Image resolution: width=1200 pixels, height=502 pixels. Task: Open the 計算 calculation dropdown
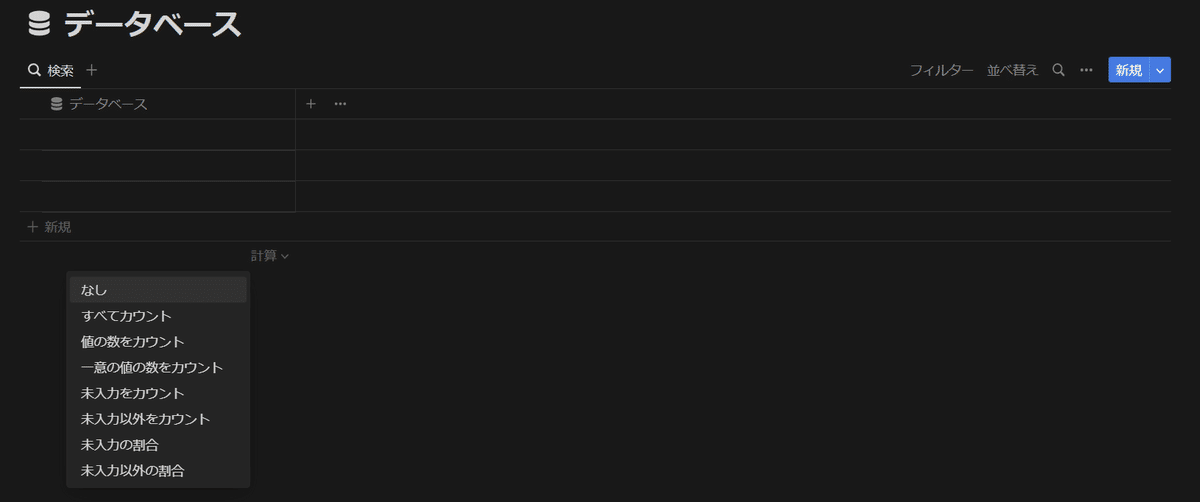270,256
